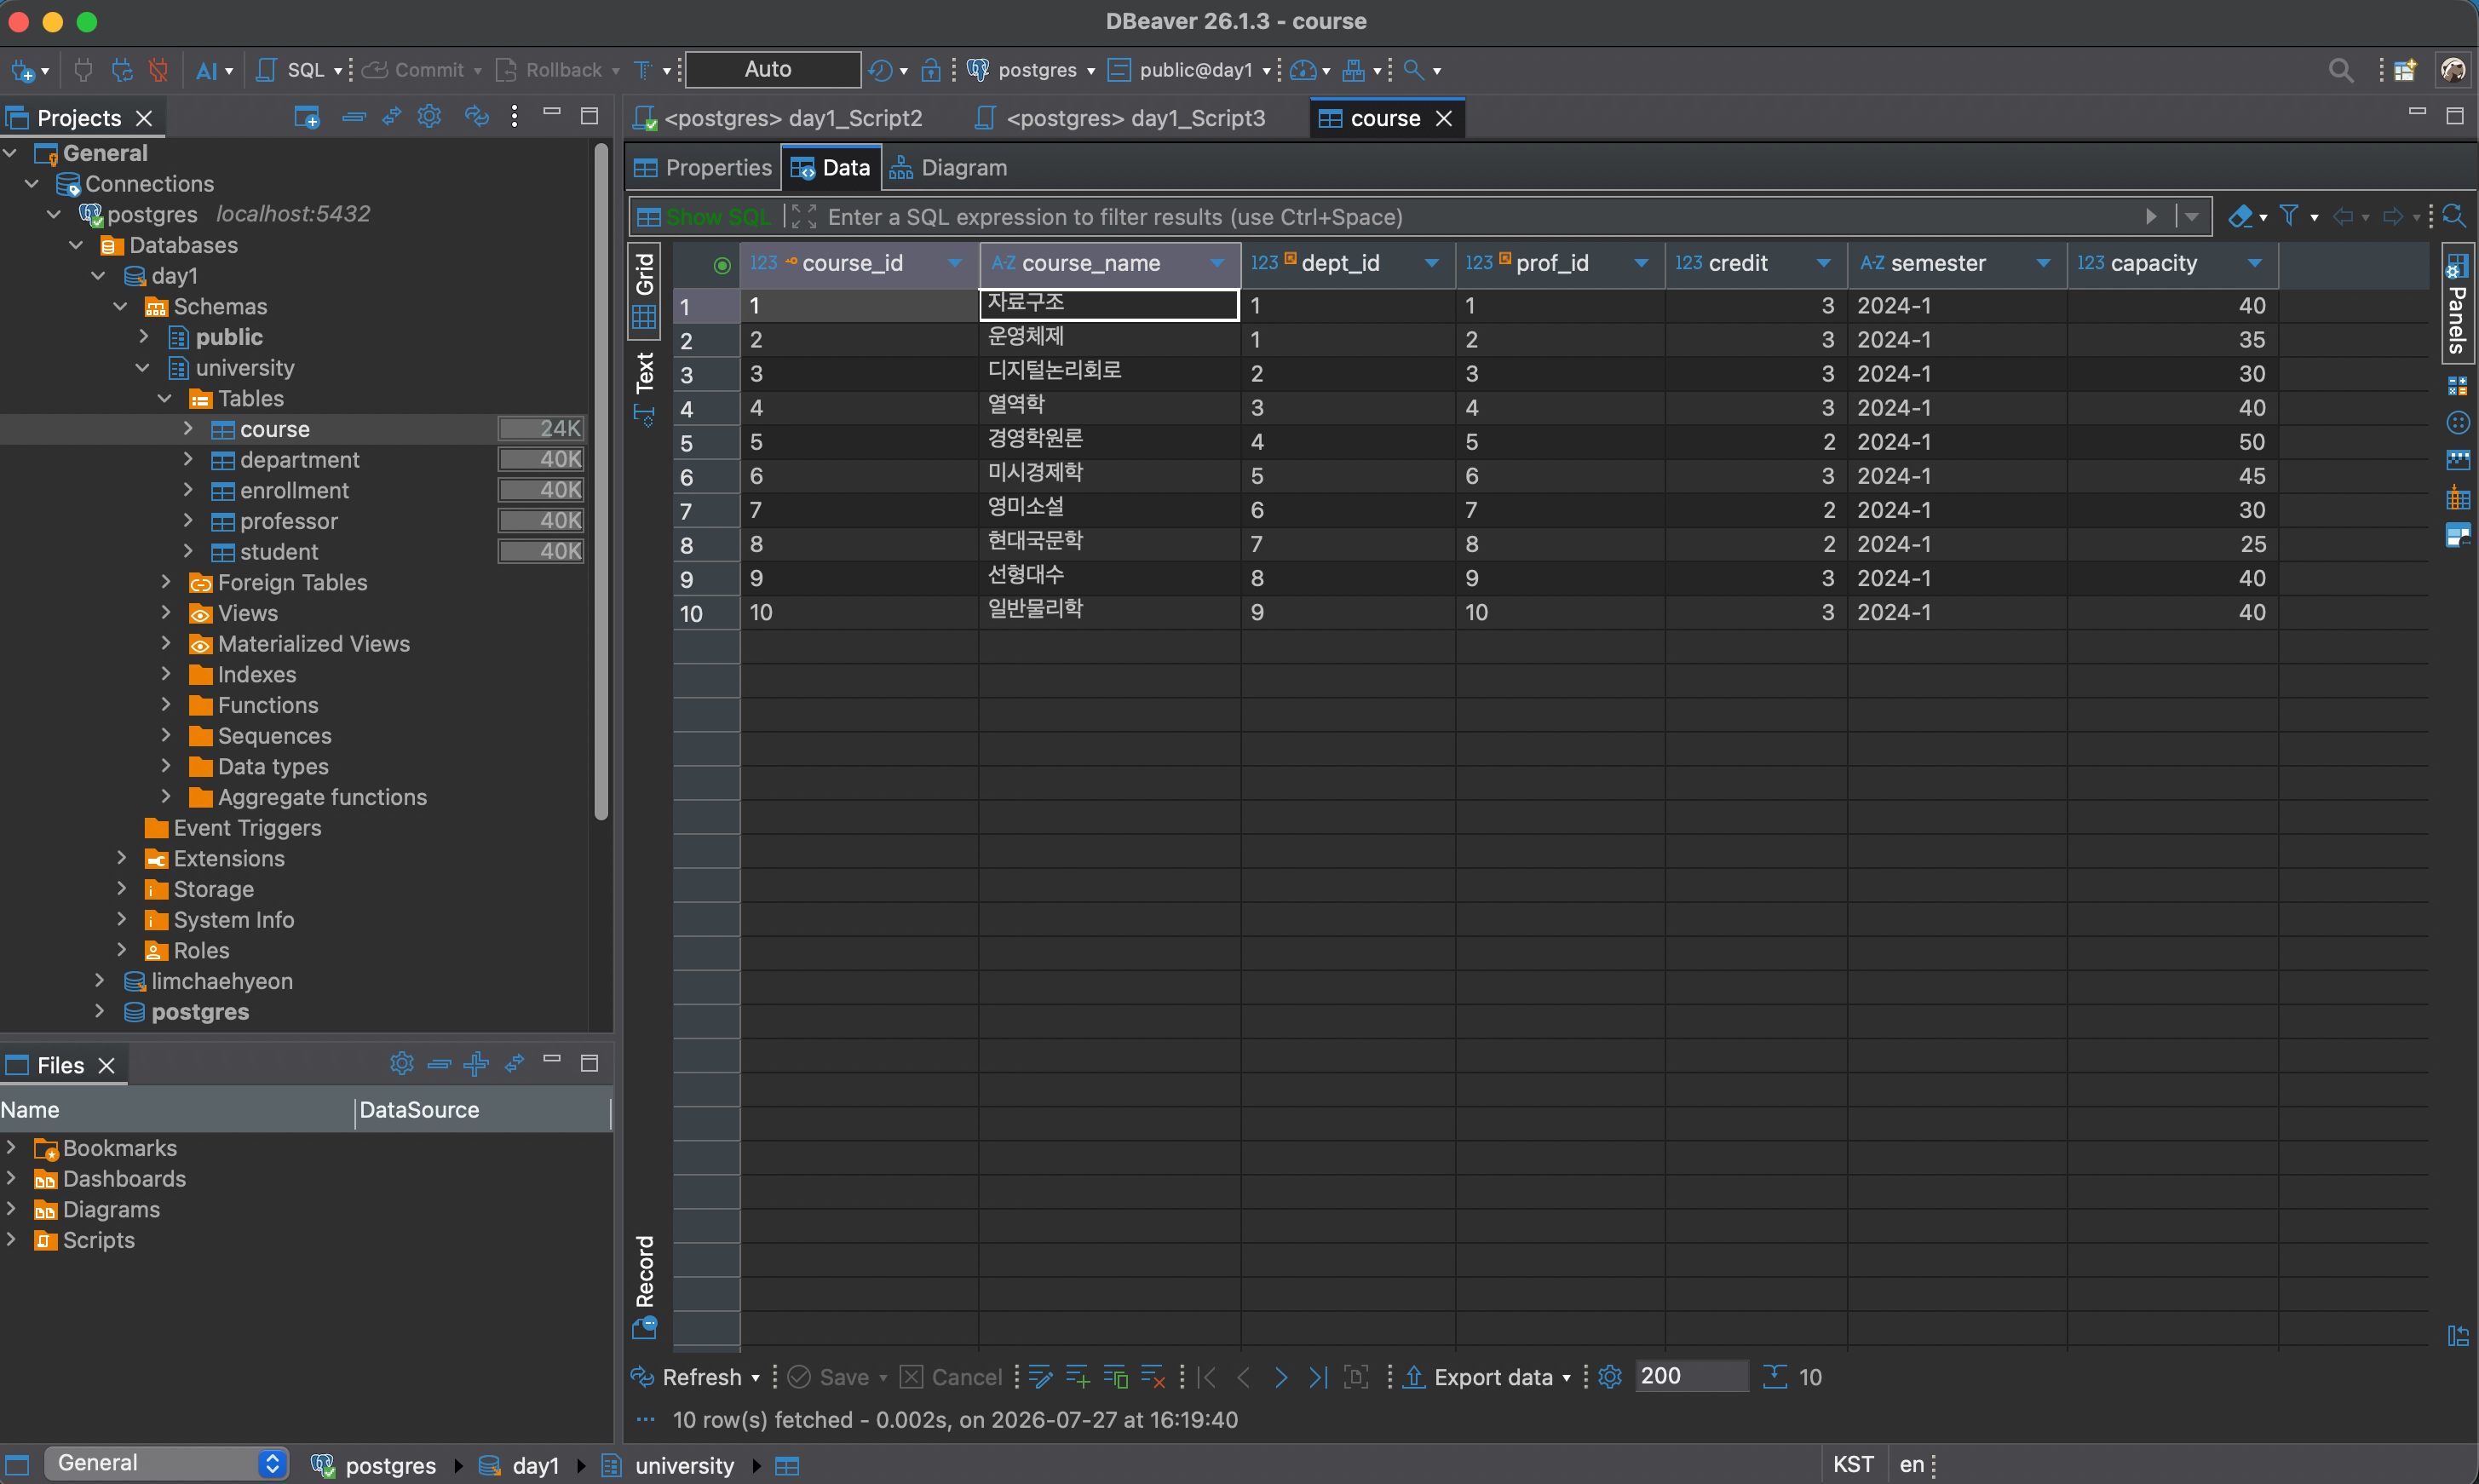
Task: Expand the limchaehyeon database node
Action: coord(99,981)
